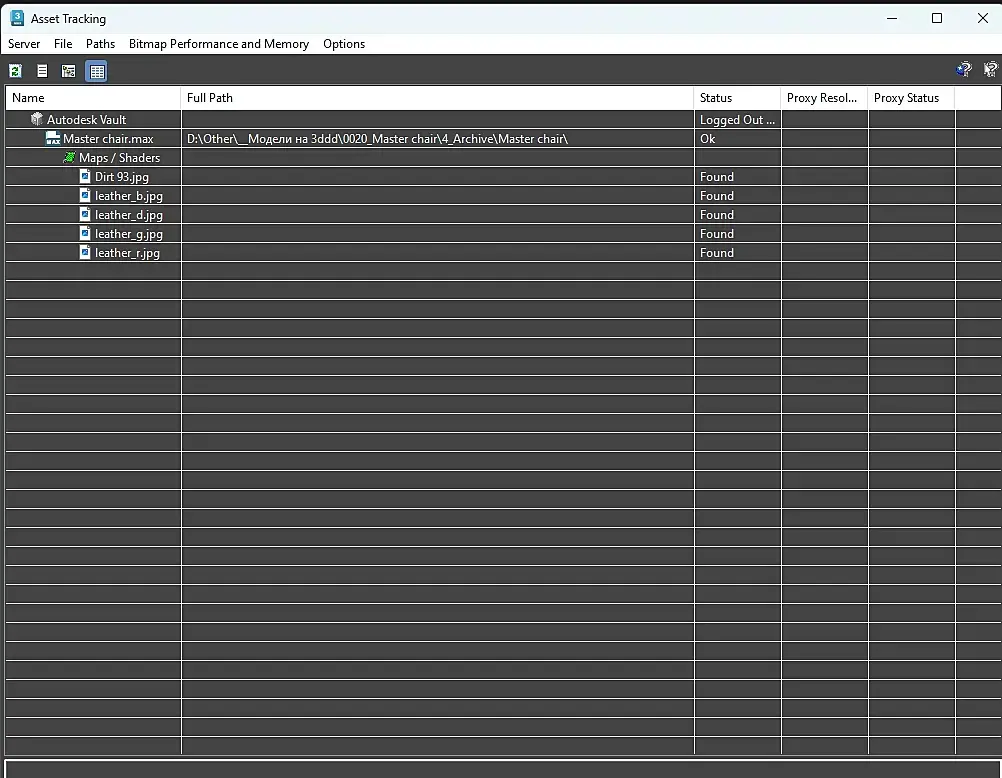Click the image icon next to leather_g.jpg
Screen dimensions: 1002x778
click(x=85, y=233)
